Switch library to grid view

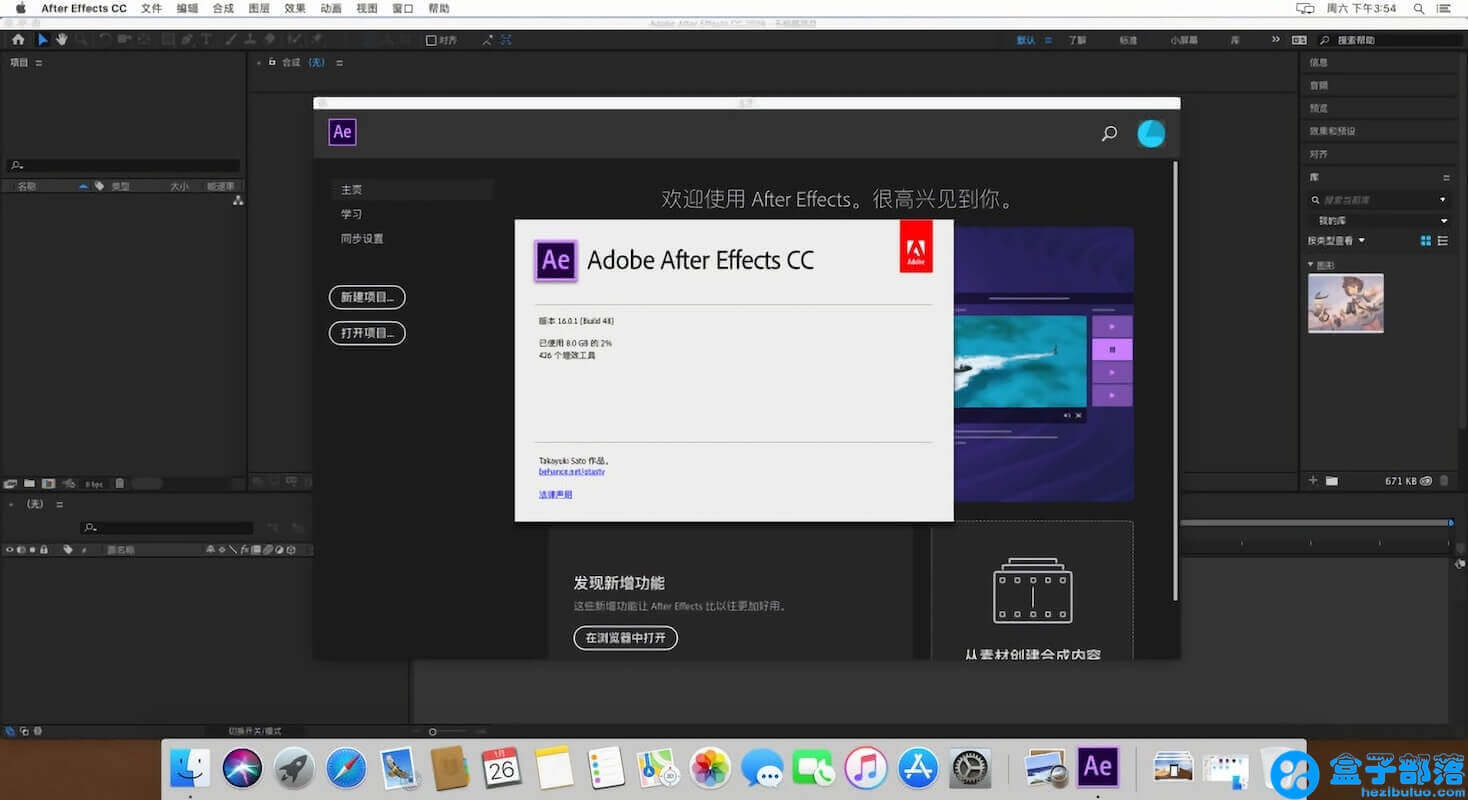pyautogui.click(x=1426, y=241)
